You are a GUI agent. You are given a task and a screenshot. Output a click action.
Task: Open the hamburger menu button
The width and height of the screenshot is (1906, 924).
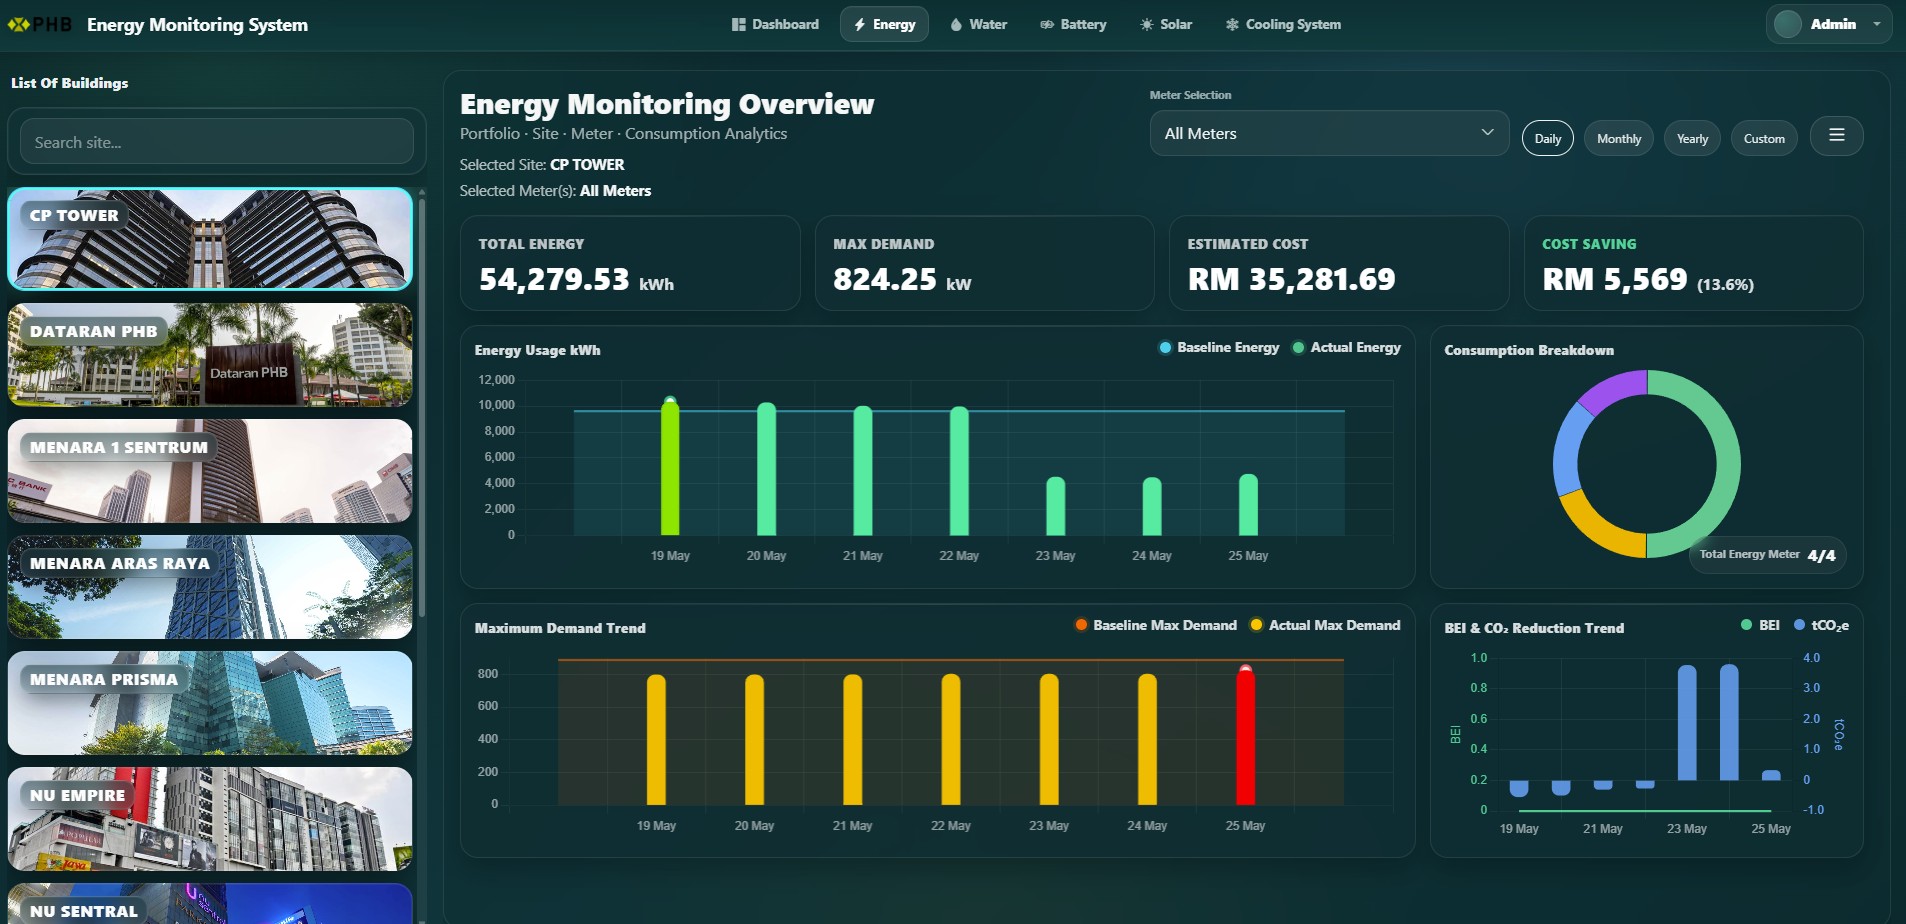[x=1837, y=136]
